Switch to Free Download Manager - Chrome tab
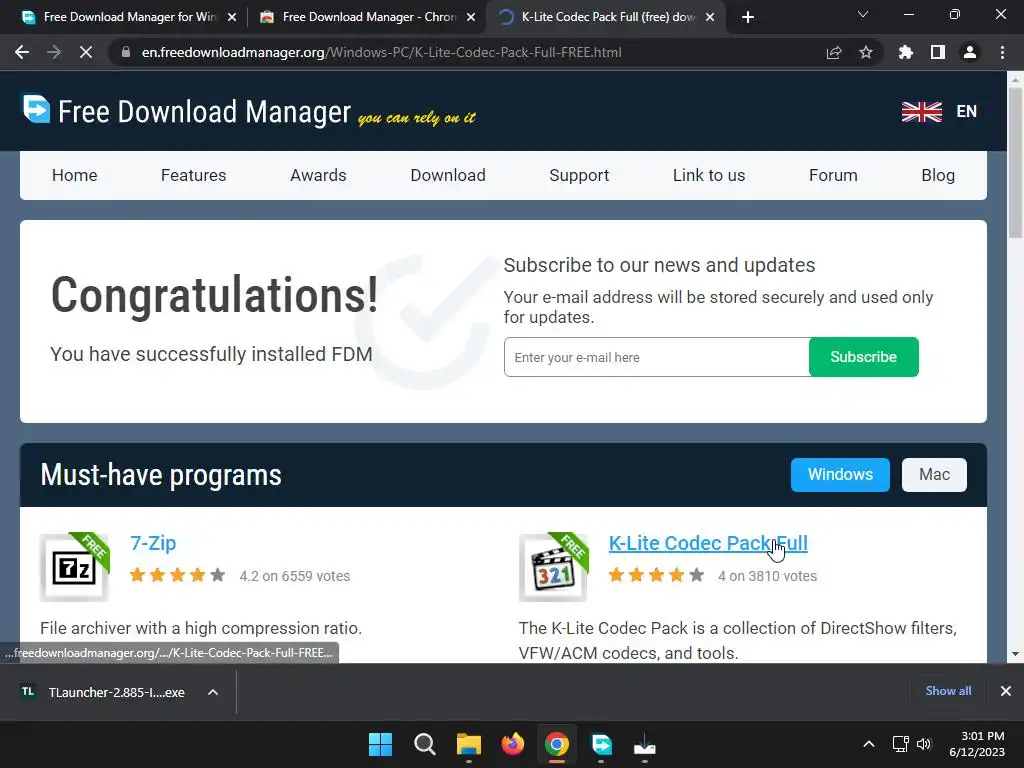Image resolution: width=1024 pixels, height=768 pixels. point(368,17)
